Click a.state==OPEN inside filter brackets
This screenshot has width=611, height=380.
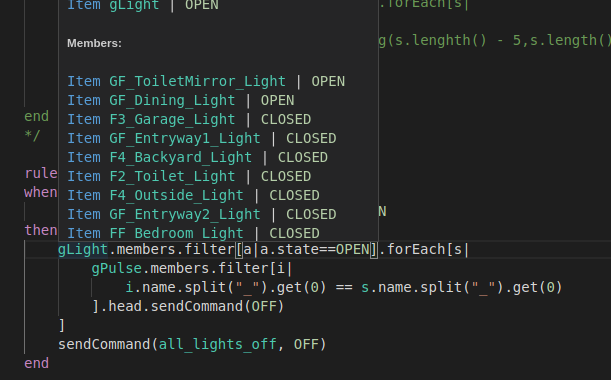(315, 249)
